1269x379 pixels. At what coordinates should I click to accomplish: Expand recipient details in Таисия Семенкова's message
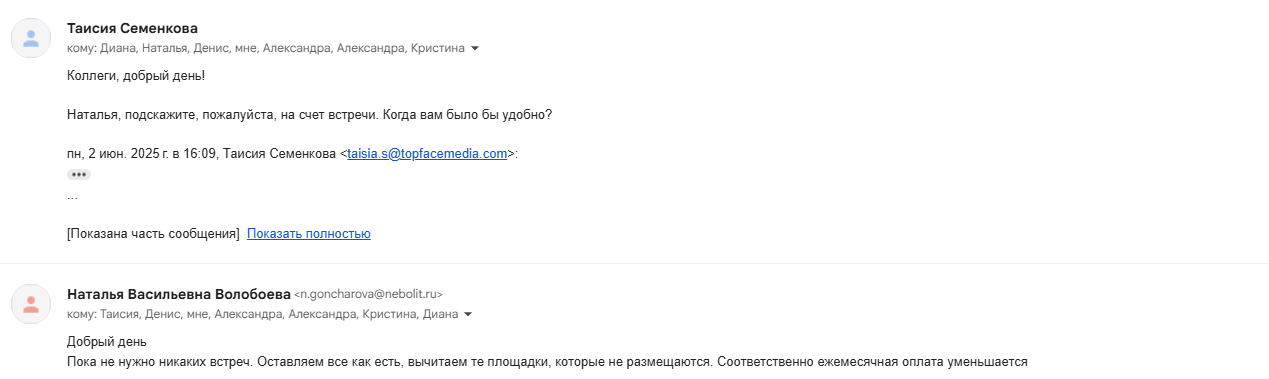[x=475, y=48]
